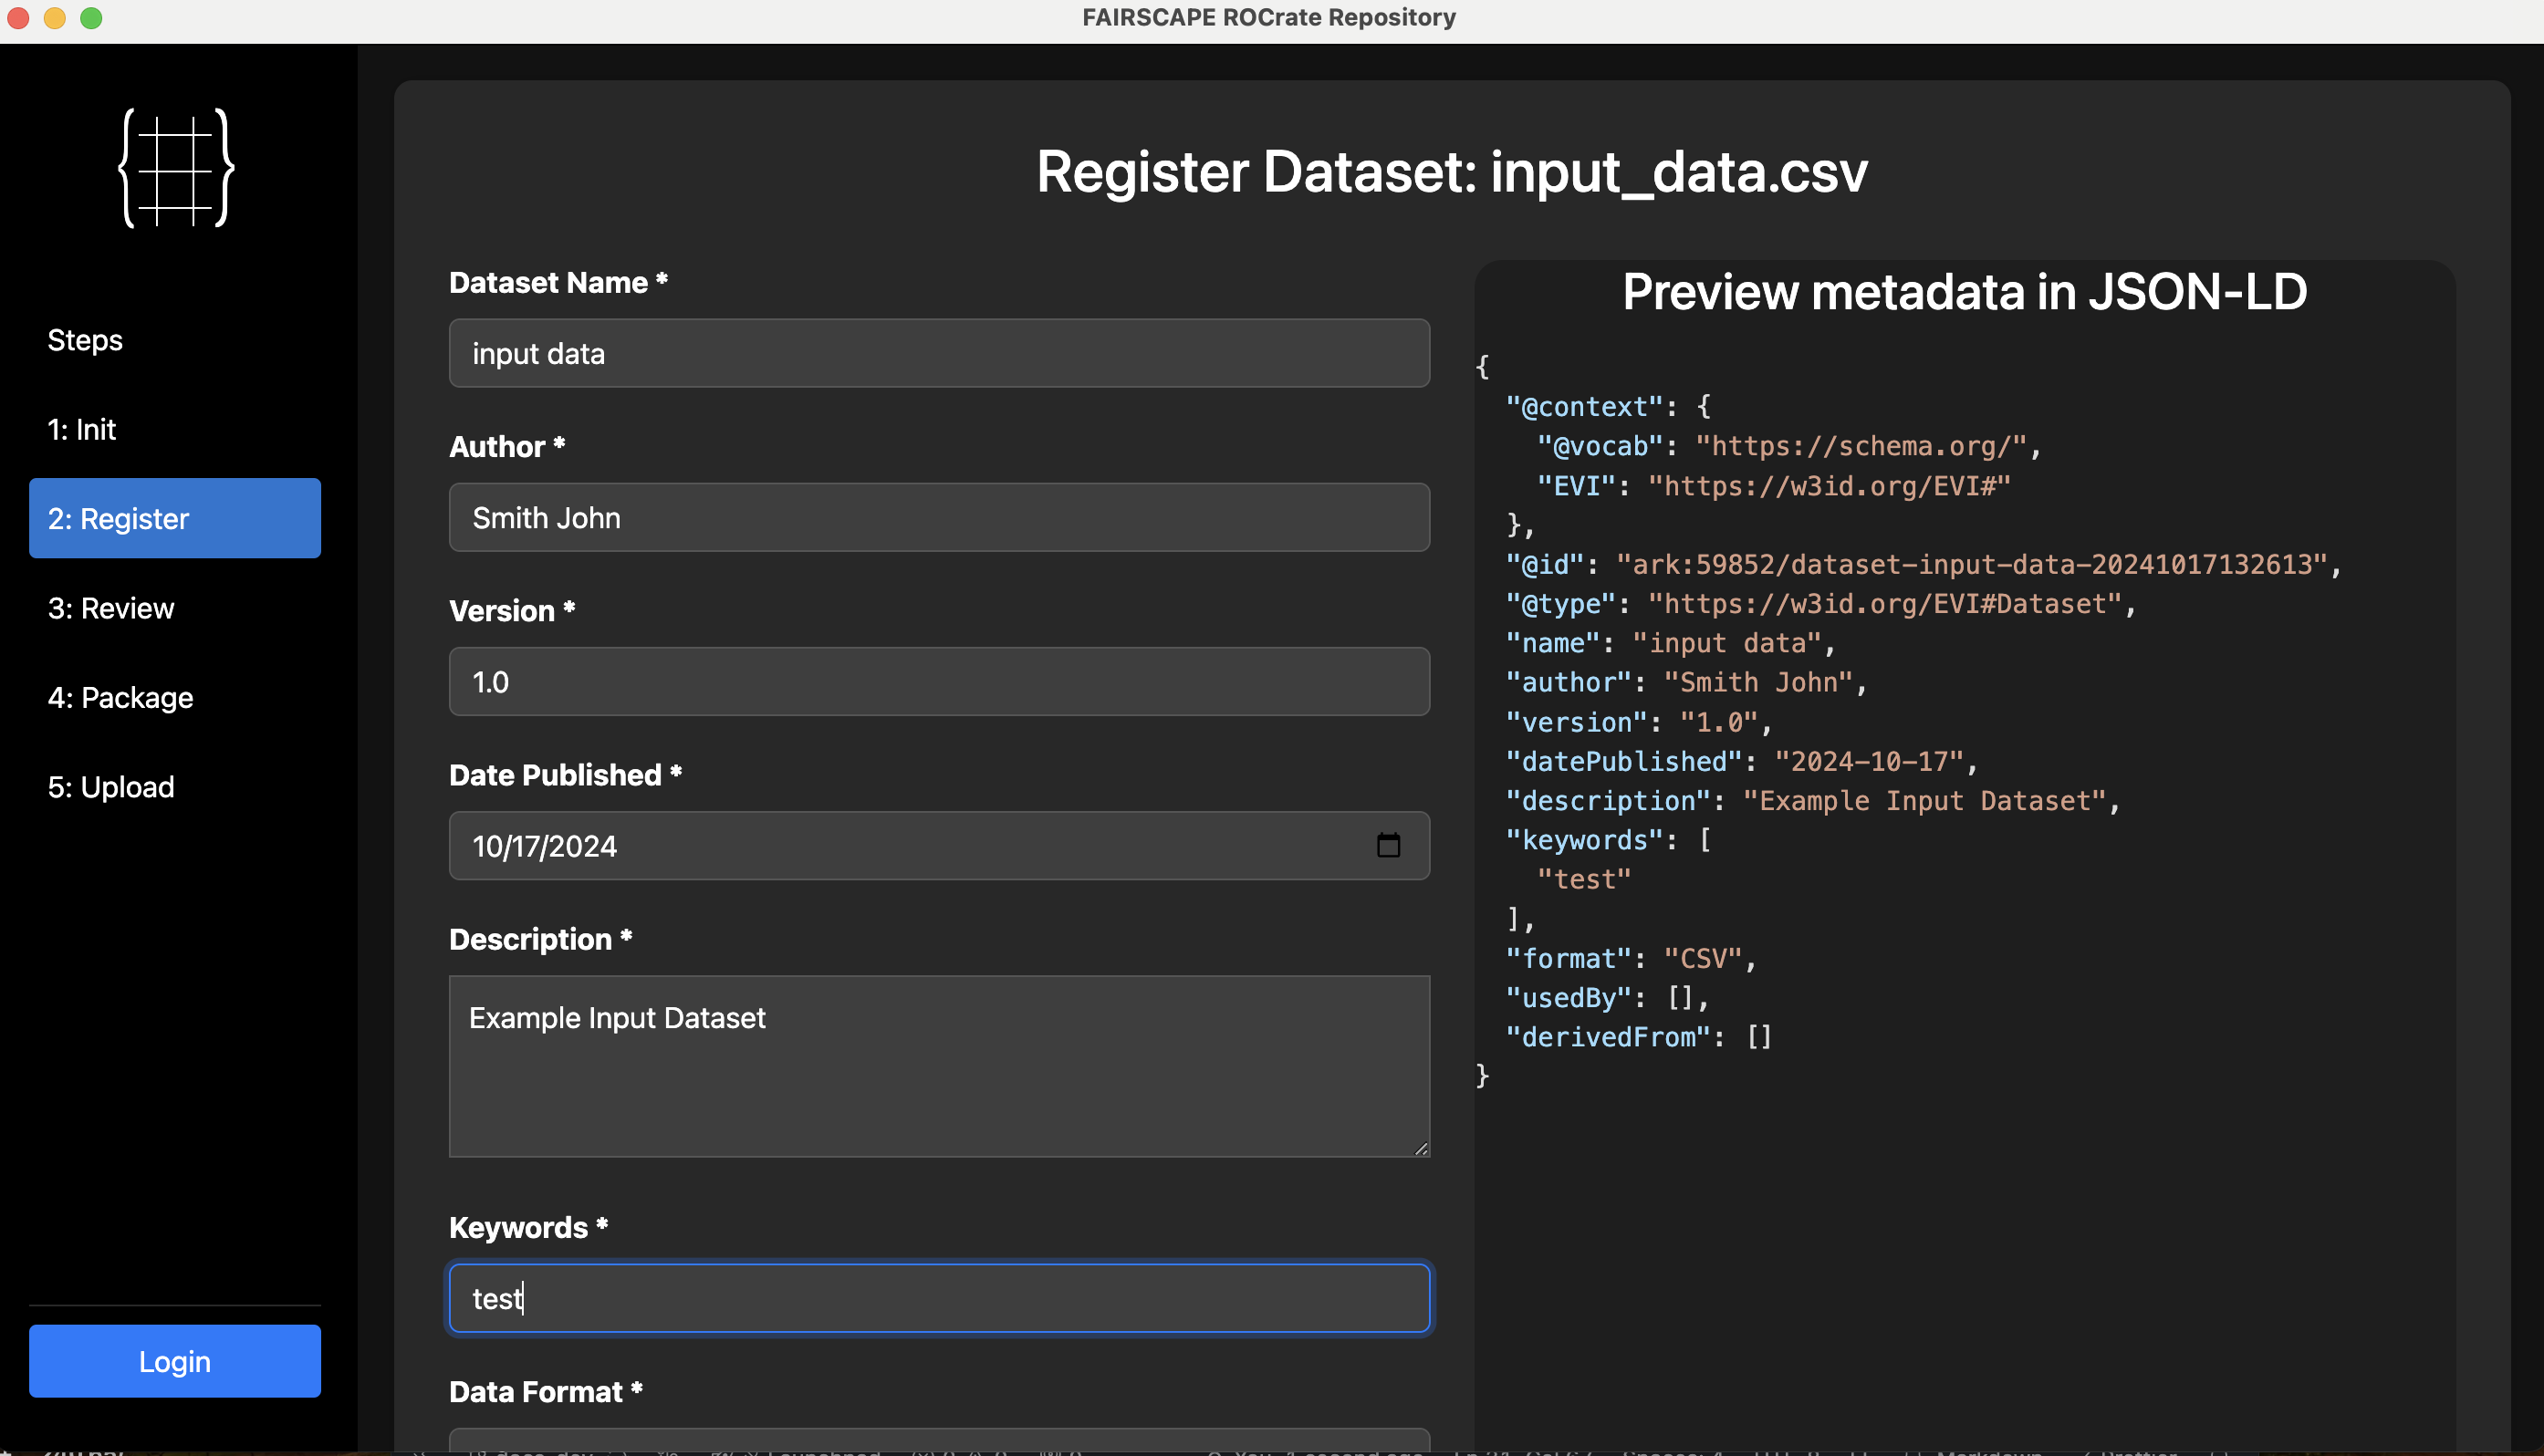This screenshot has width=2544, height=1456.
Task: Click the "@context" JSON key line
Action: [1608, 407]
